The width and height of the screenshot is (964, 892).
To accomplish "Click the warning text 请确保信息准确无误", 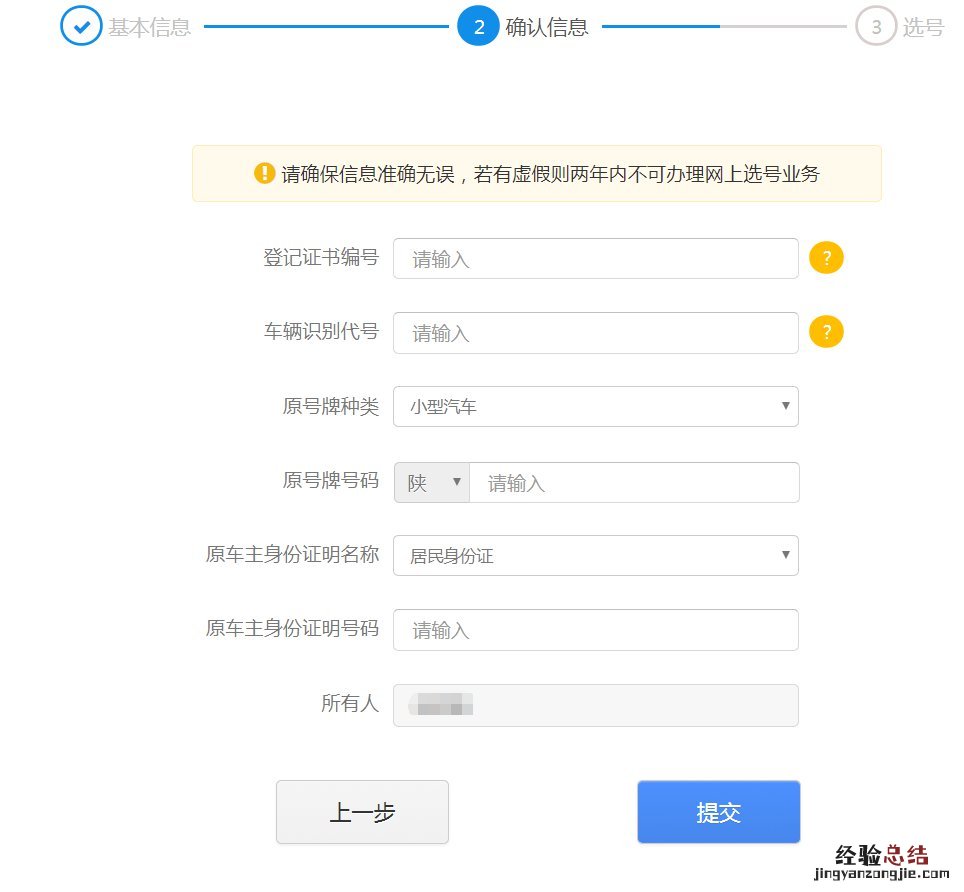I will coord(368,174).
